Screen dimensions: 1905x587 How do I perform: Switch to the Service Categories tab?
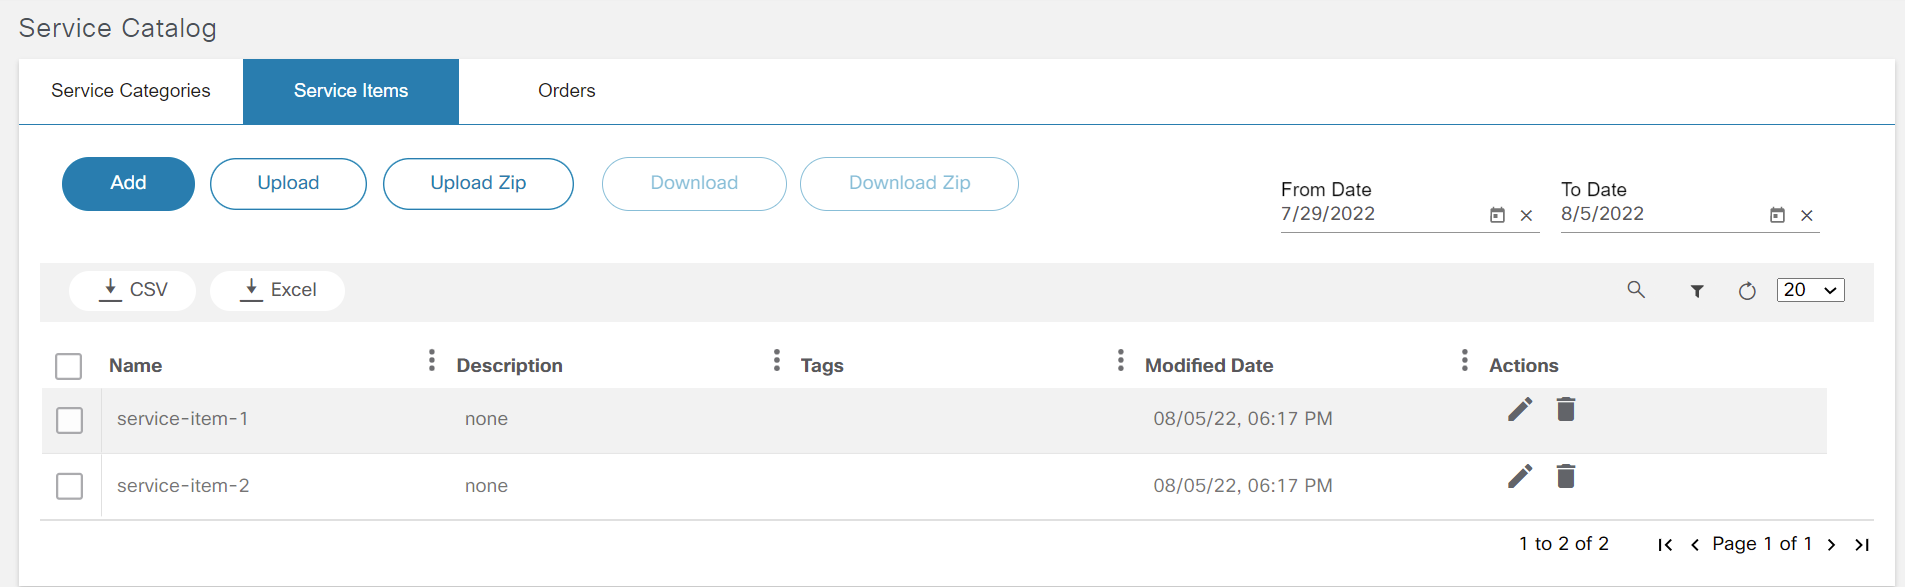(131, 91)
